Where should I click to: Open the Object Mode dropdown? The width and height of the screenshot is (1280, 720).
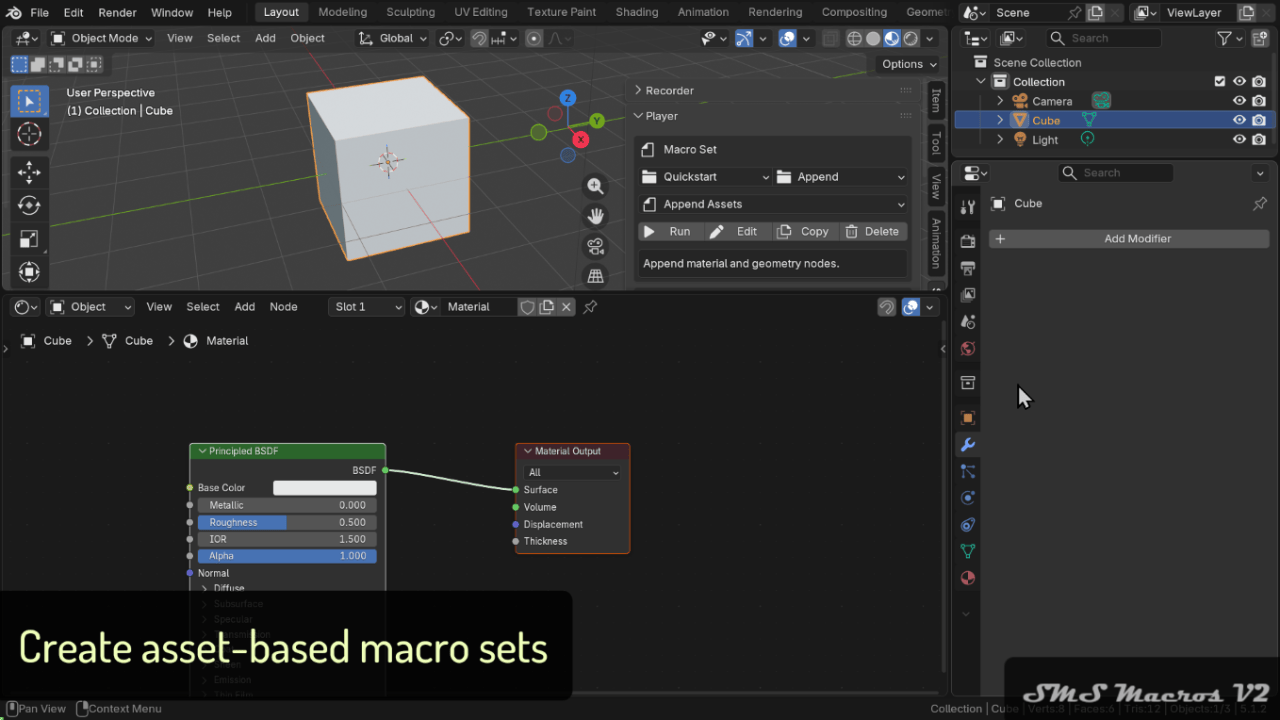[x=101, y=38]
